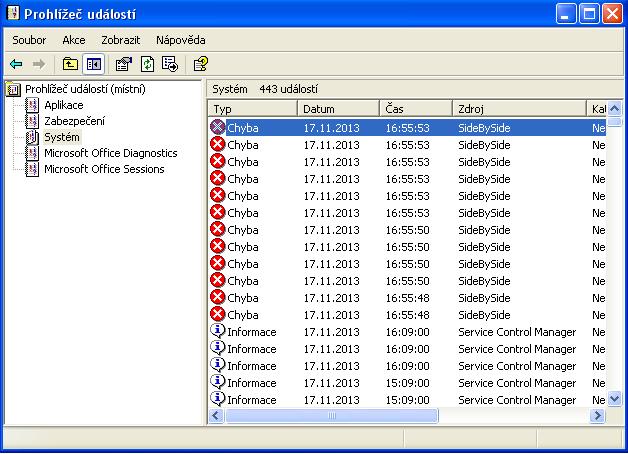Image resolution: width=628 pixels, height=454 pixels.
Task: Select Microsoft Office Diagnostics in tree
Action: point(111,153)
